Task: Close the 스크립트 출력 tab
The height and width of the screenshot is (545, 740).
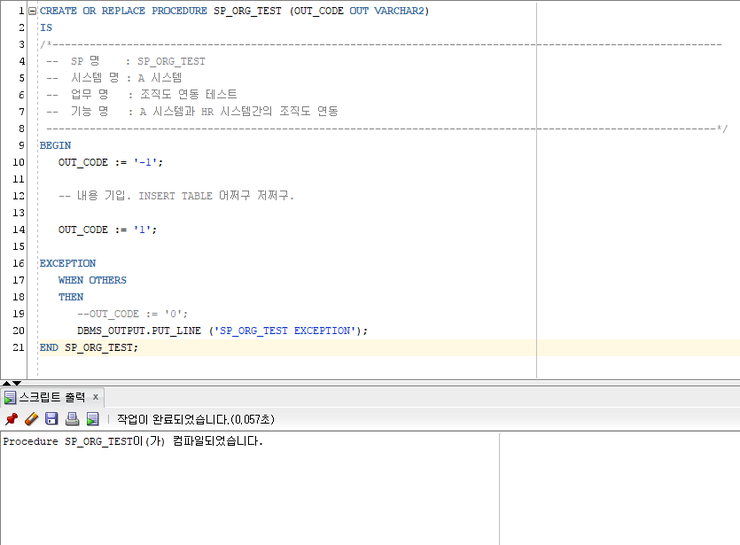Action: point(96,397)
